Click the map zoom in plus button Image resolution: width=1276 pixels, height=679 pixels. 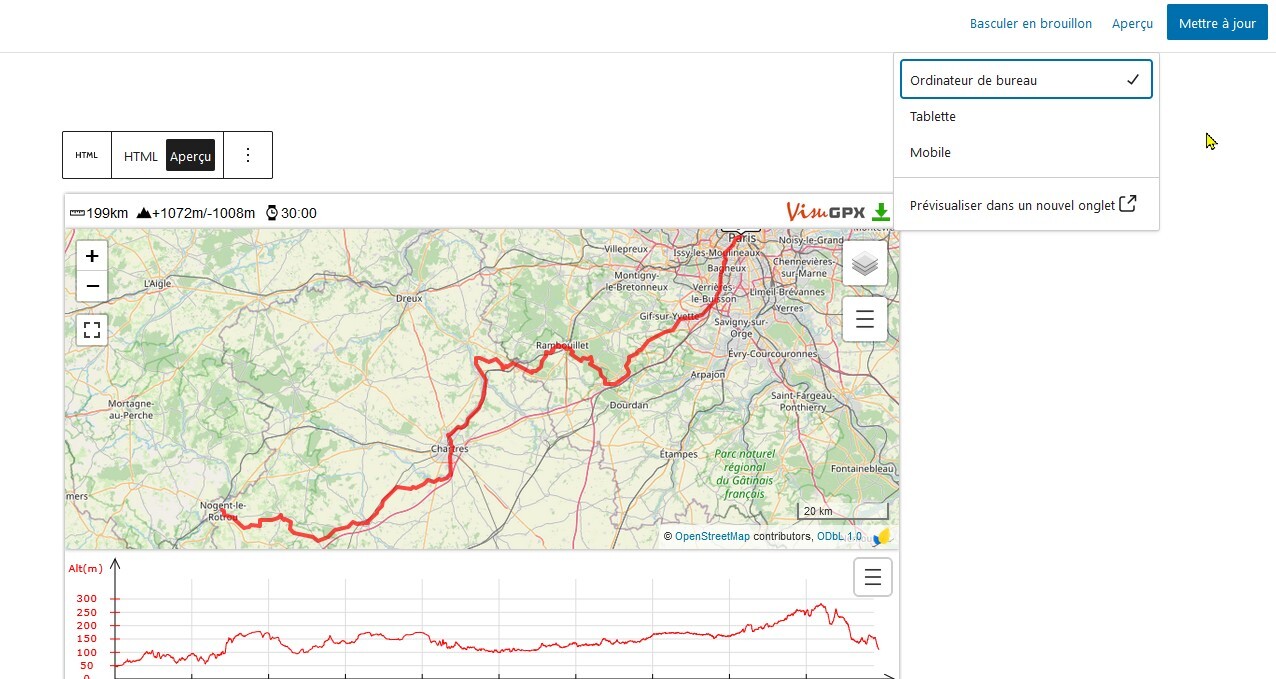92,255
